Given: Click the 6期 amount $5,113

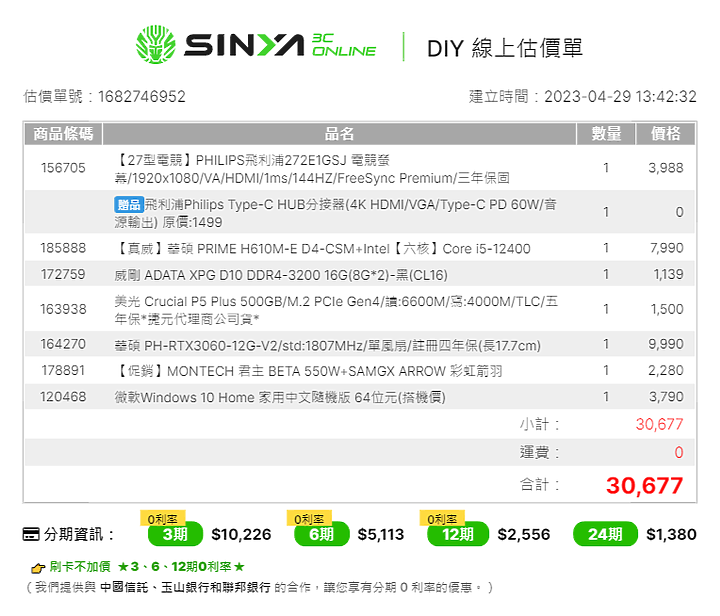Looking at the screenshot, I should click(x=381, y=534).
